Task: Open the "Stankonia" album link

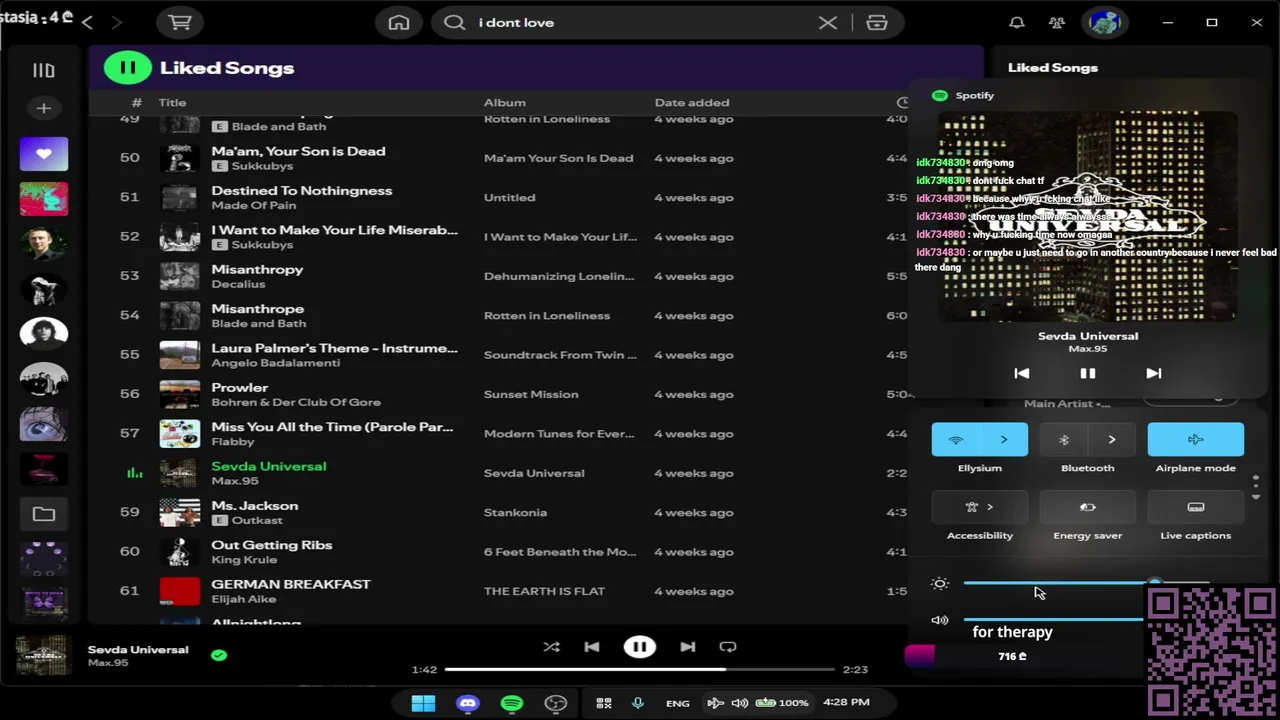Action: pyautogui.click(x=515, y=512)
